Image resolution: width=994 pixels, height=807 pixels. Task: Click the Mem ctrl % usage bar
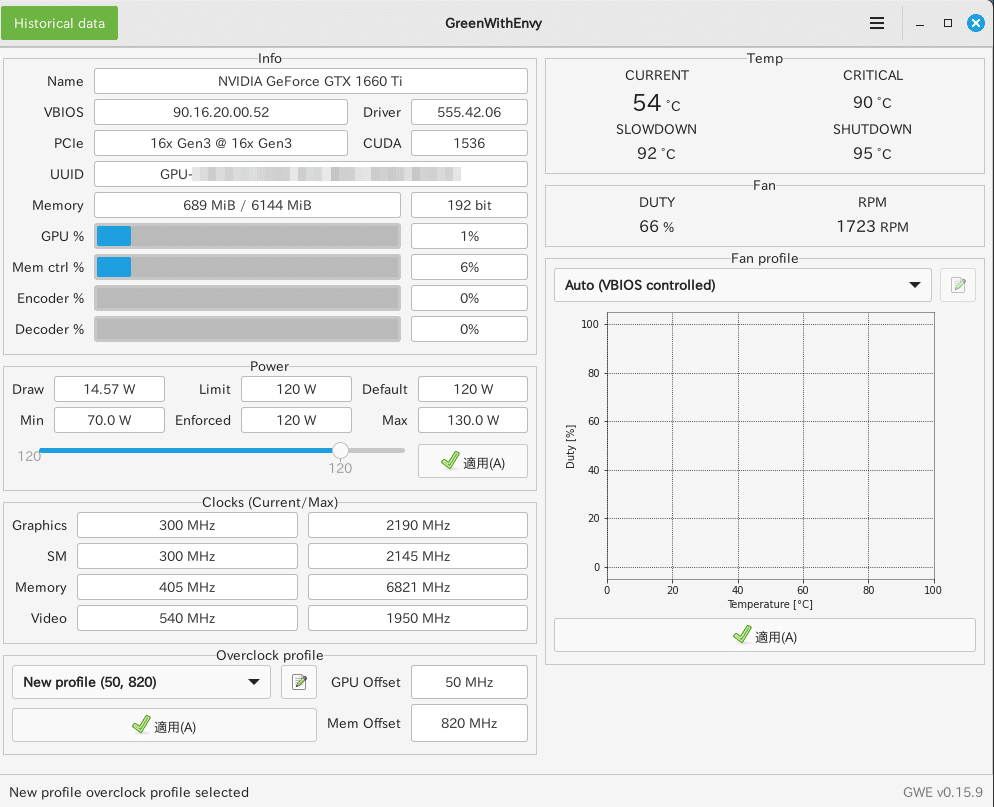pyautogui.click(x=247, y=268)
